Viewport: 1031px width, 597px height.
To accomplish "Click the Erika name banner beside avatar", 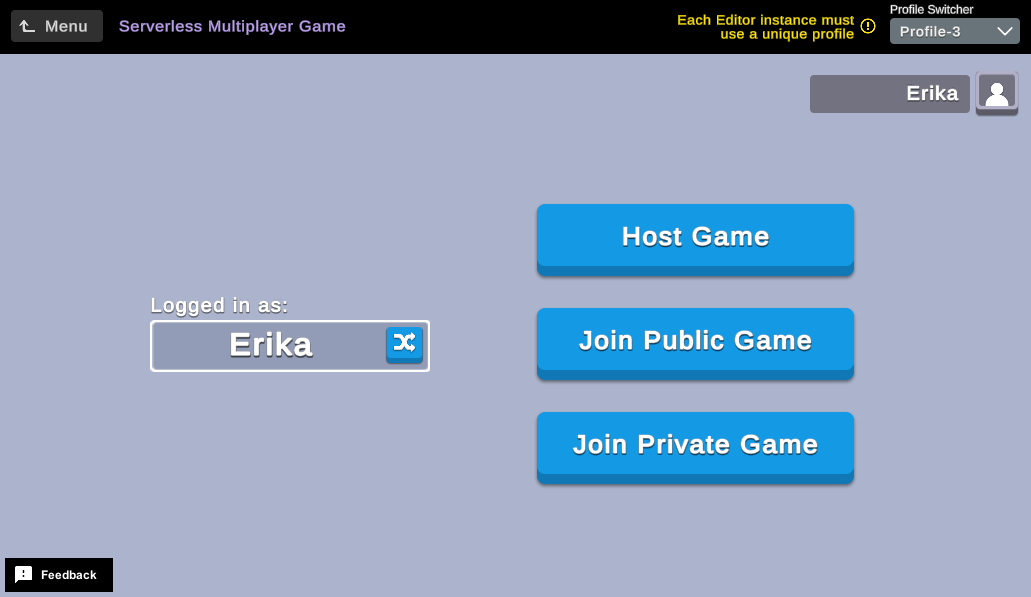I will coord(889,94).
